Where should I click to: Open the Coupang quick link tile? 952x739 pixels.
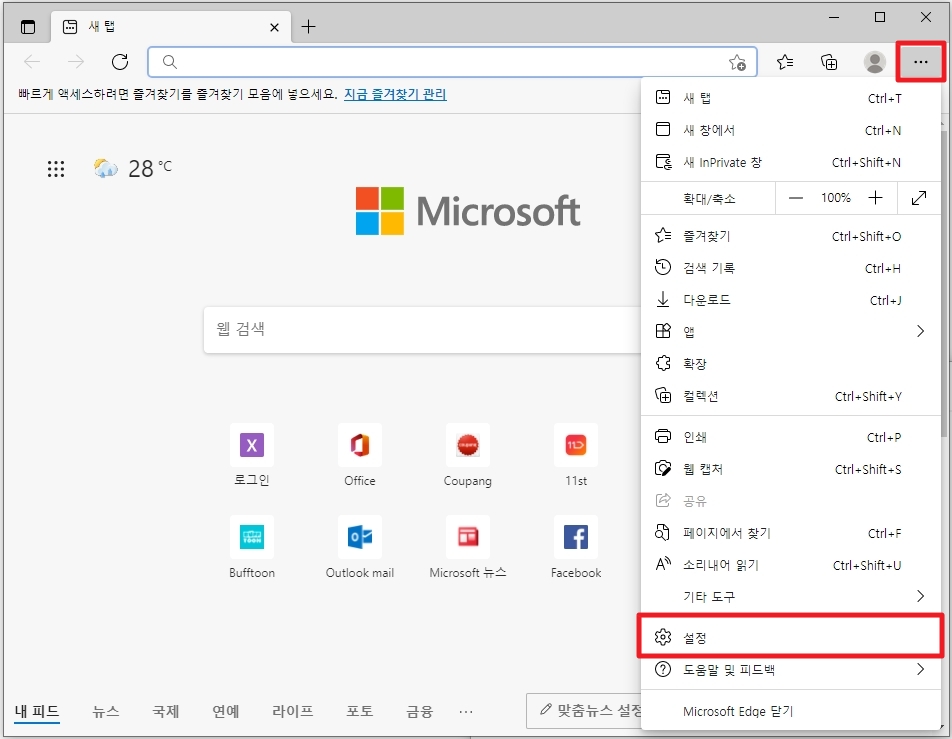coord(468,455)
